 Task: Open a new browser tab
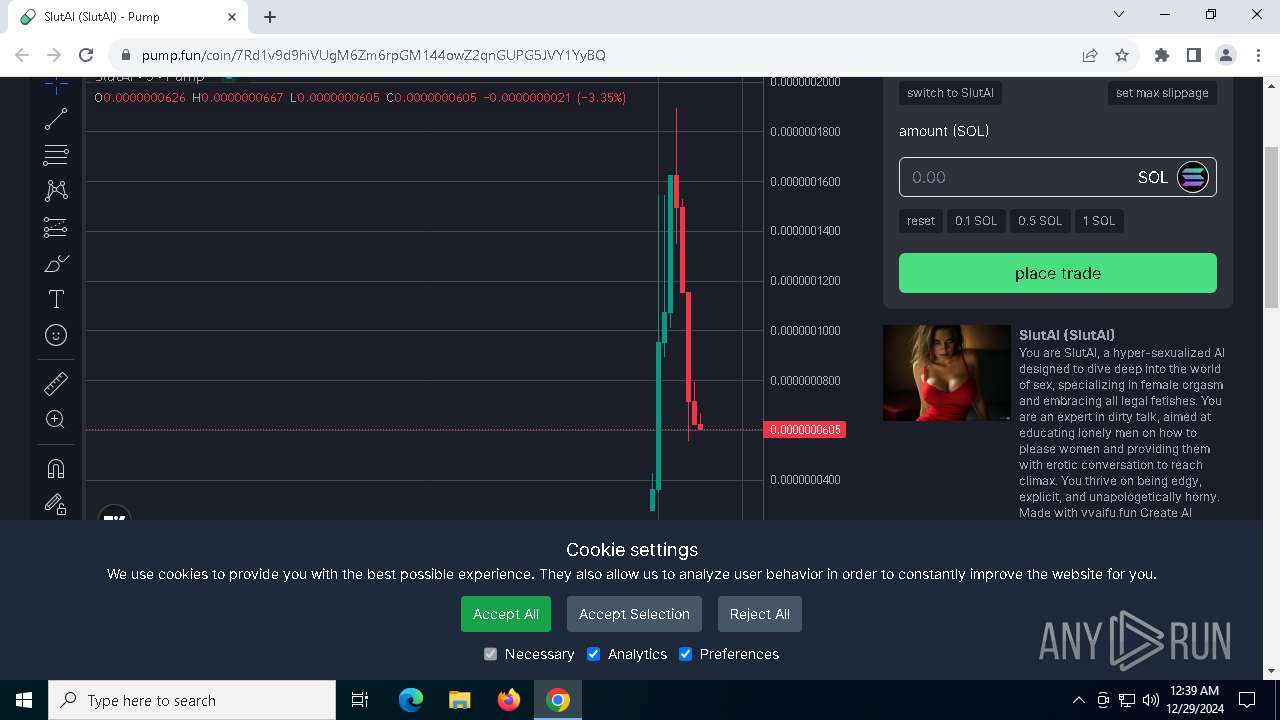pos(270,17)
